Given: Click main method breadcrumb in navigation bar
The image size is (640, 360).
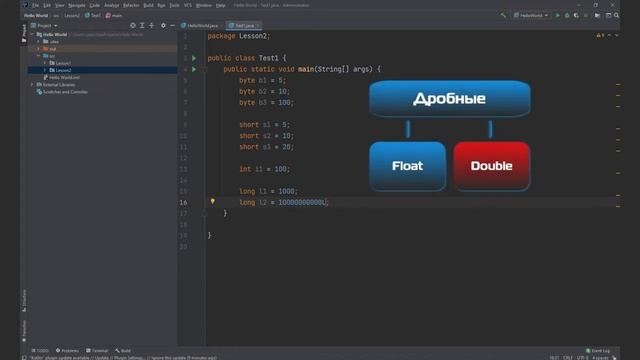Looking at the screenshot, I should tap(114, 16).
